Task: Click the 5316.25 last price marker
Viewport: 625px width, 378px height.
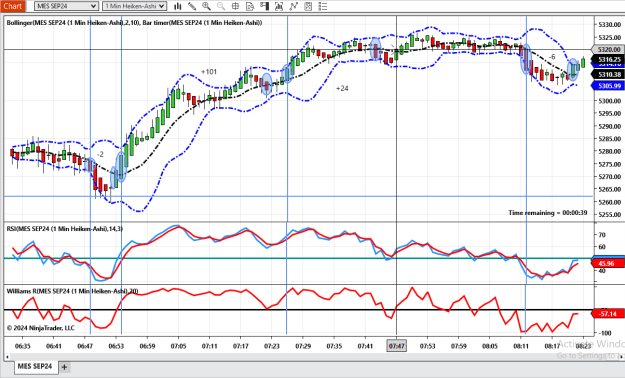Action: (x=609, y=59)
